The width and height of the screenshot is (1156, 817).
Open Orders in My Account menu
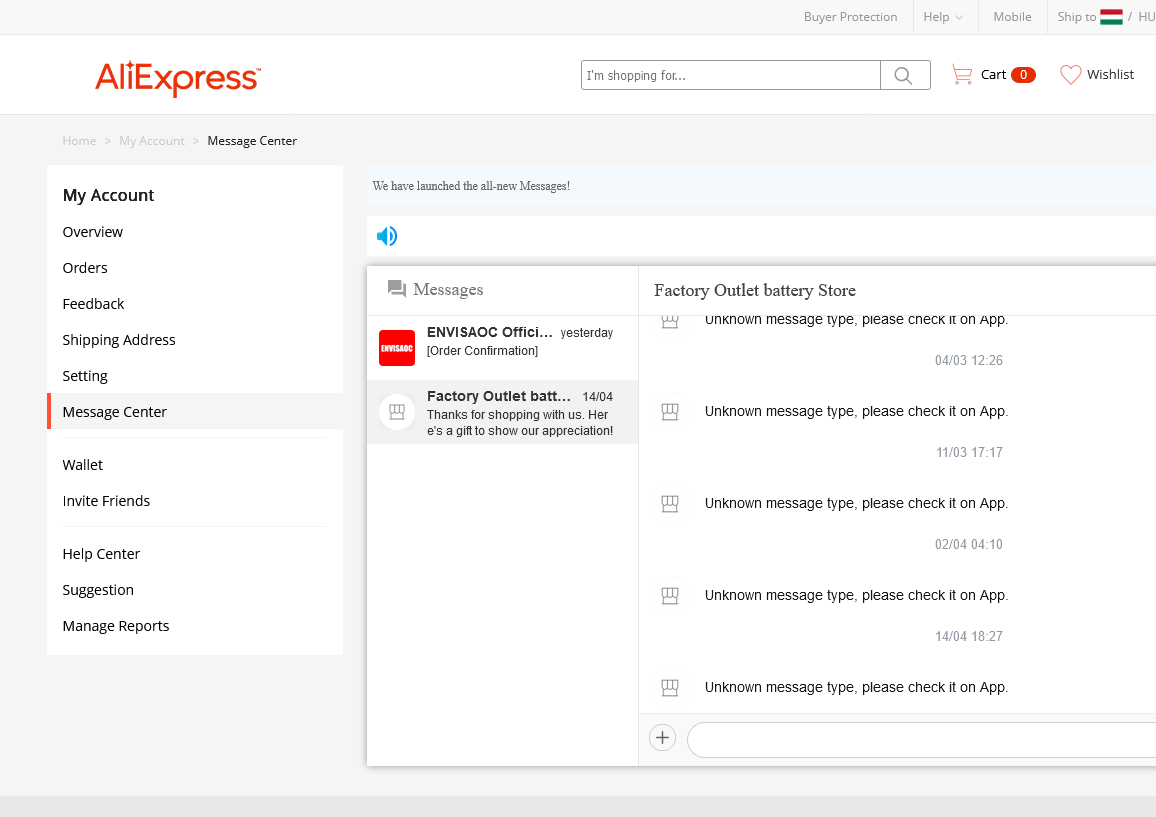[x=85, y=268]
